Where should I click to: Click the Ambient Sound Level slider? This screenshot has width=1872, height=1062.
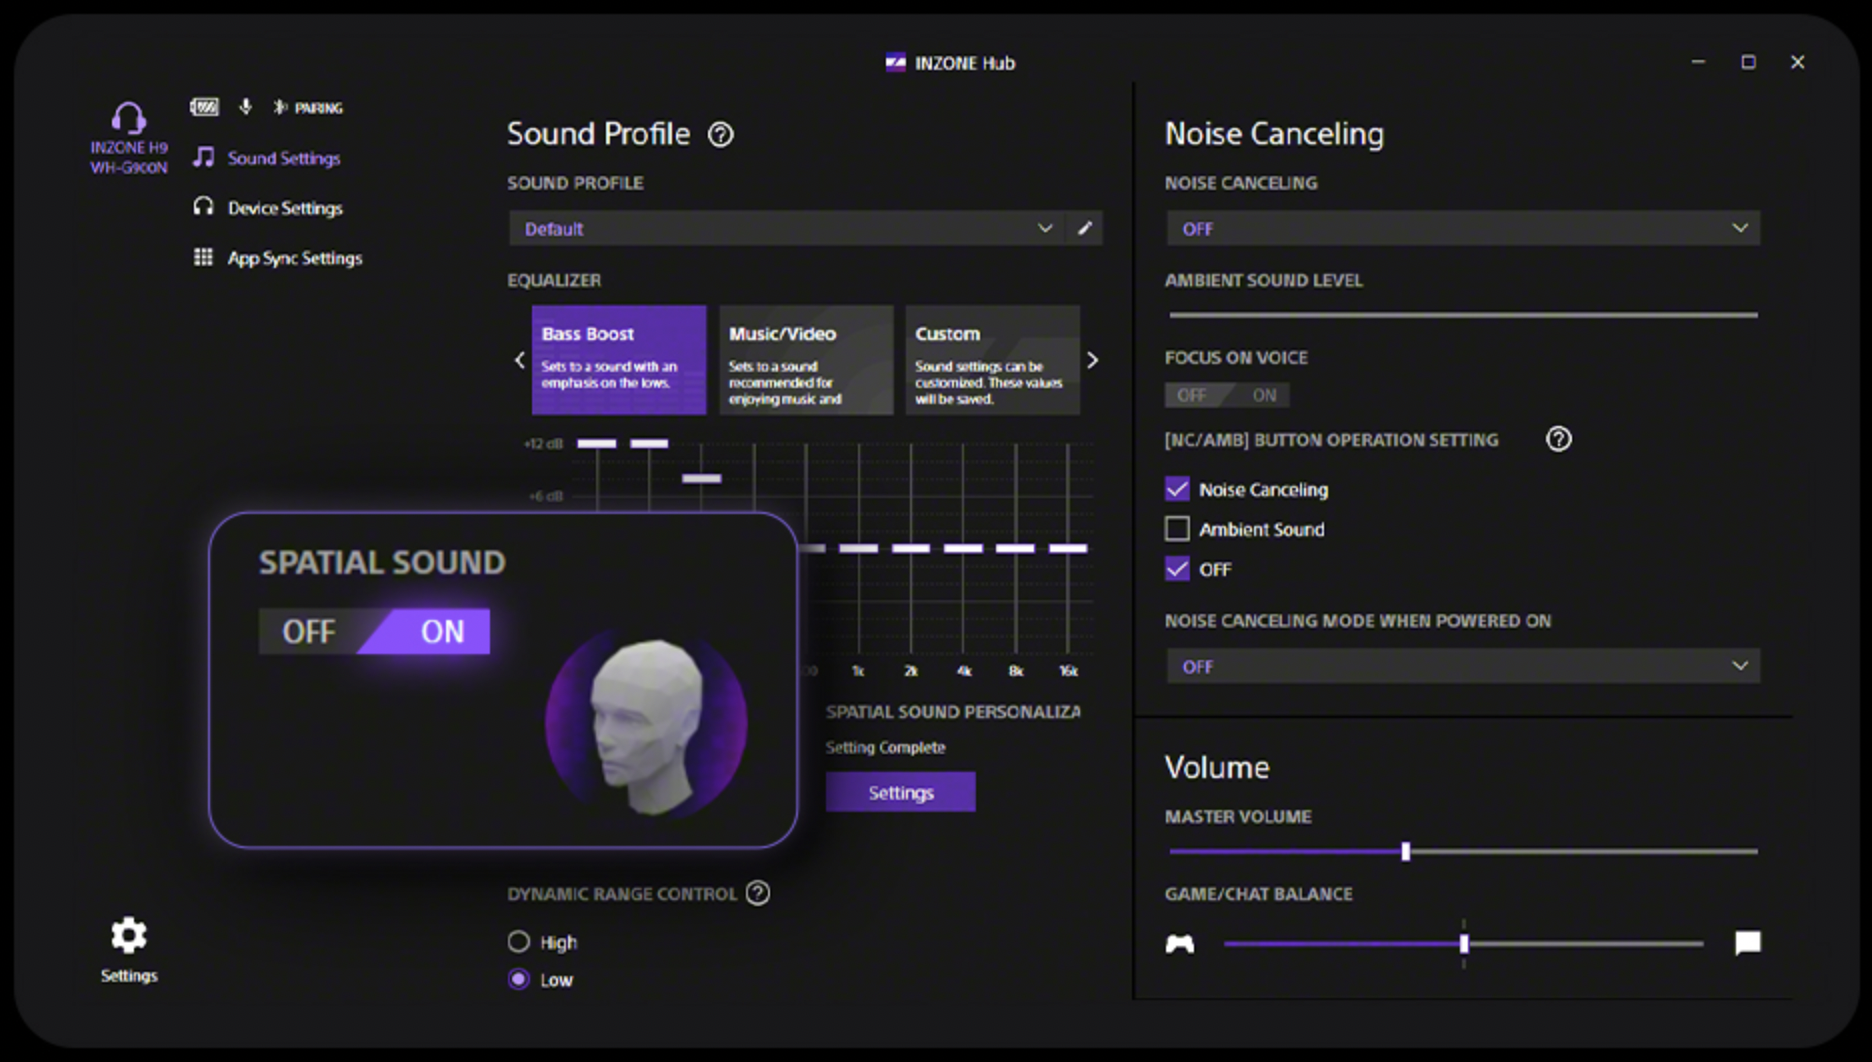[x=1463, y=314]
